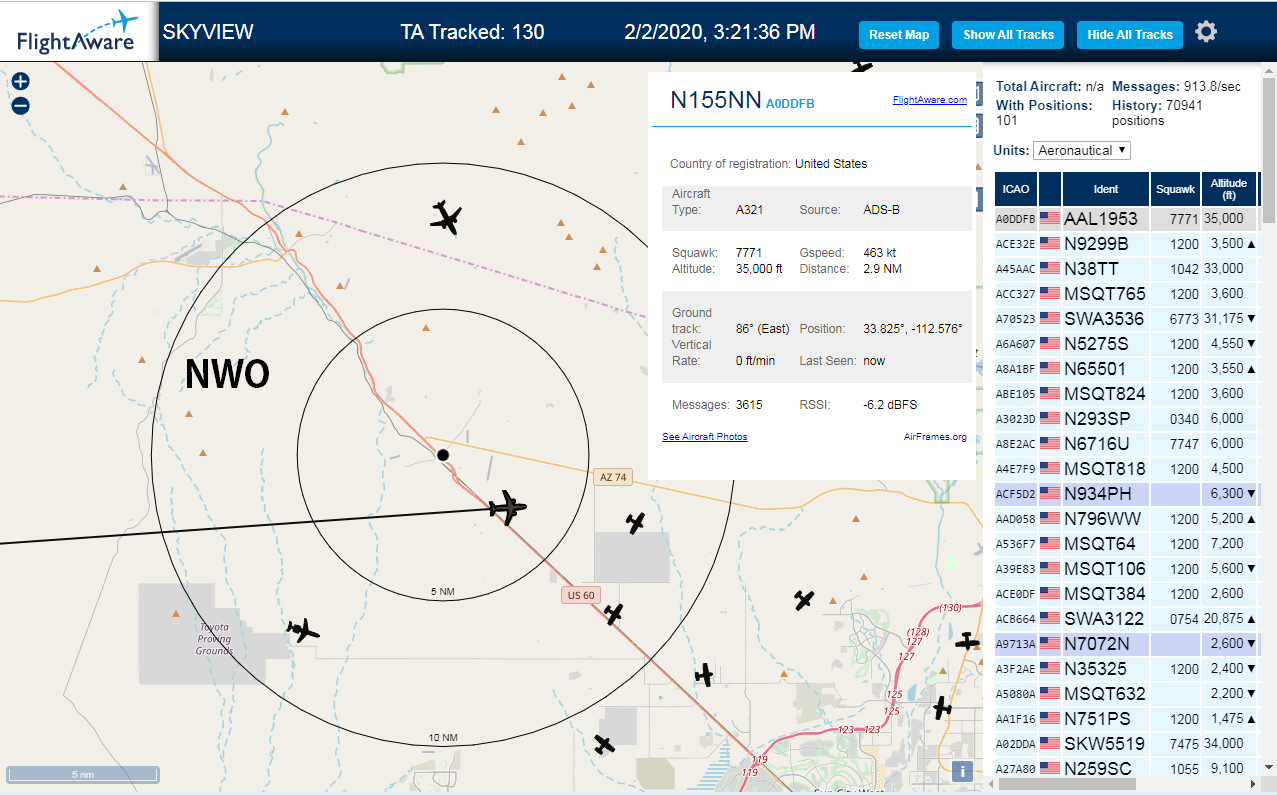
Task: Select the N38TT row
Action: coord(1127,269)
